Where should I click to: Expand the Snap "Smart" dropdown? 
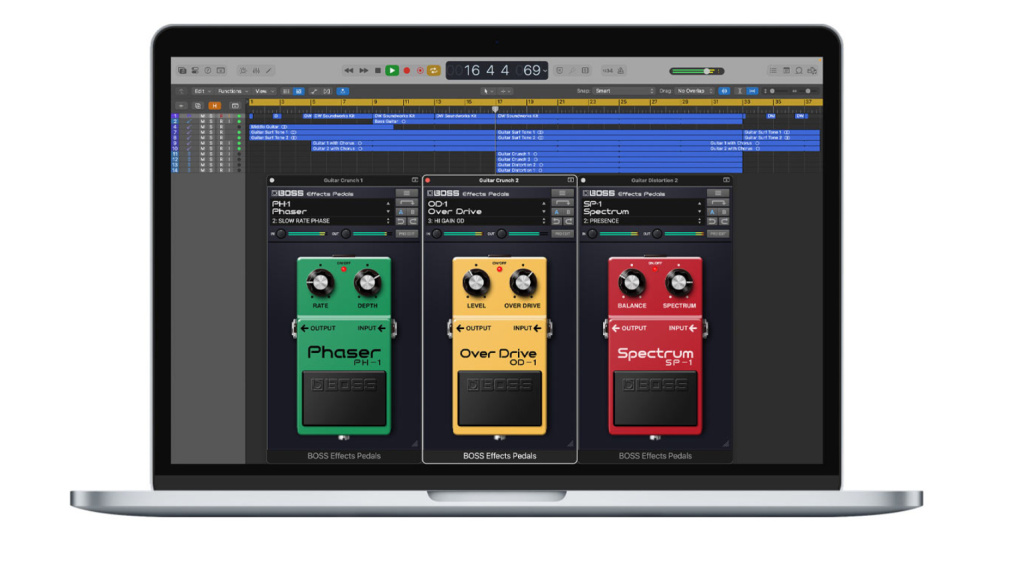(622, 91)
